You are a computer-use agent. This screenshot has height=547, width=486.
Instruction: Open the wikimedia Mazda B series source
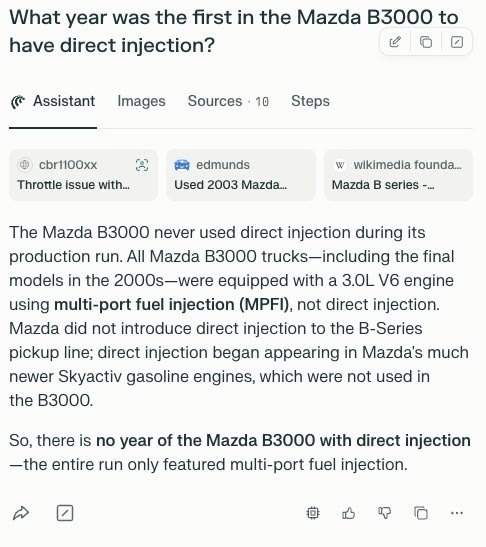[x=398, y=175]
